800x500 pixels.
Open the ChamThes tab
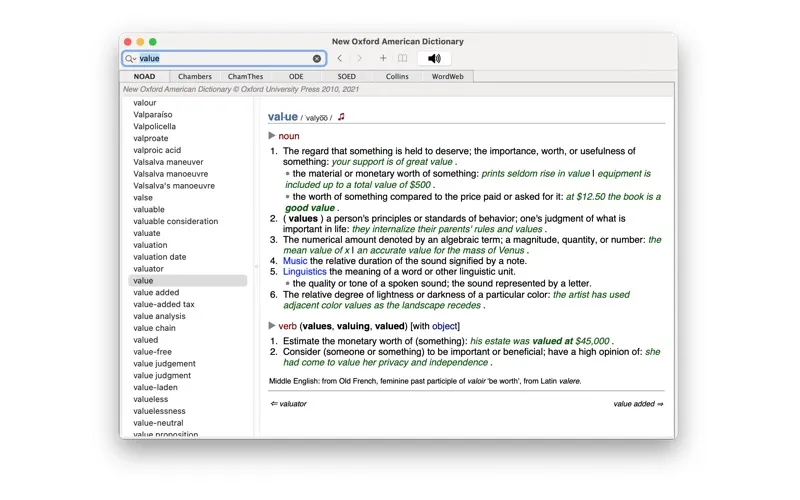pos(245,77)
